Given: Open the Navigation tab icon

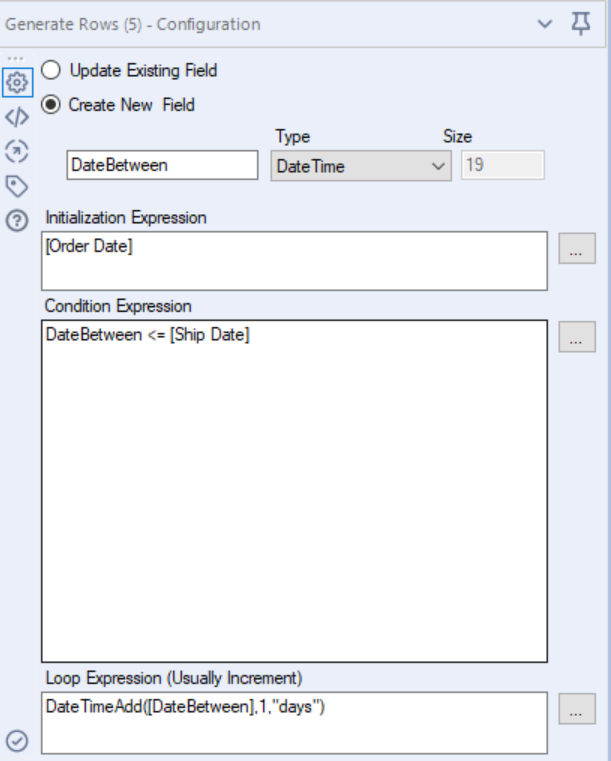Looking at the screenshot, I should coord(18,151).
